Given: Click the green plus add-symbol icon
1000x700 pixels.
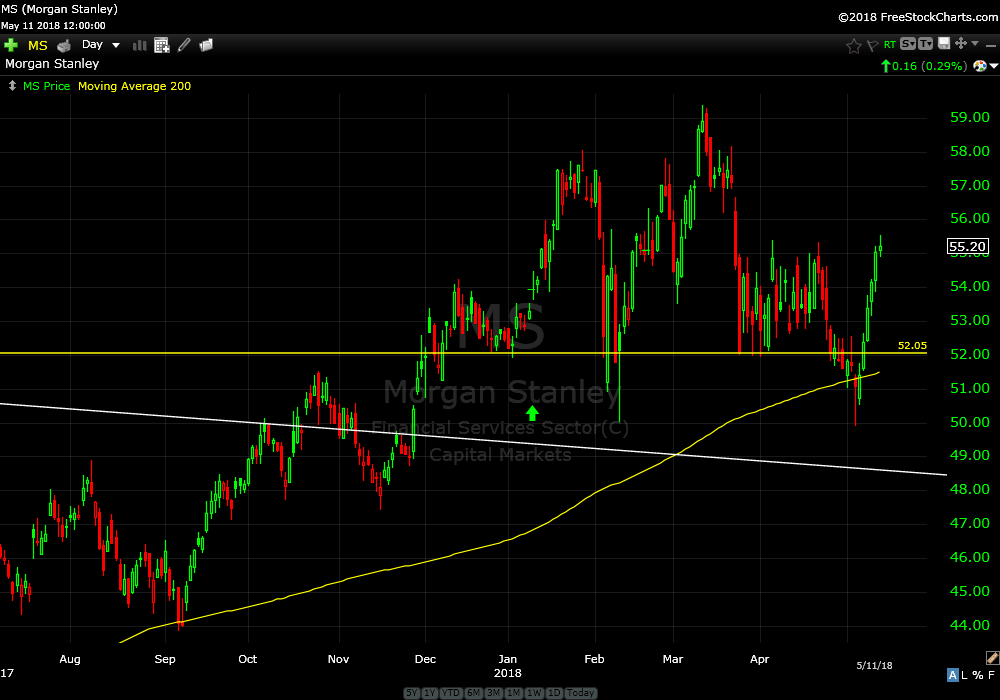Looking at the screenshot, I should pyautogui.click(x=11, y=45).
